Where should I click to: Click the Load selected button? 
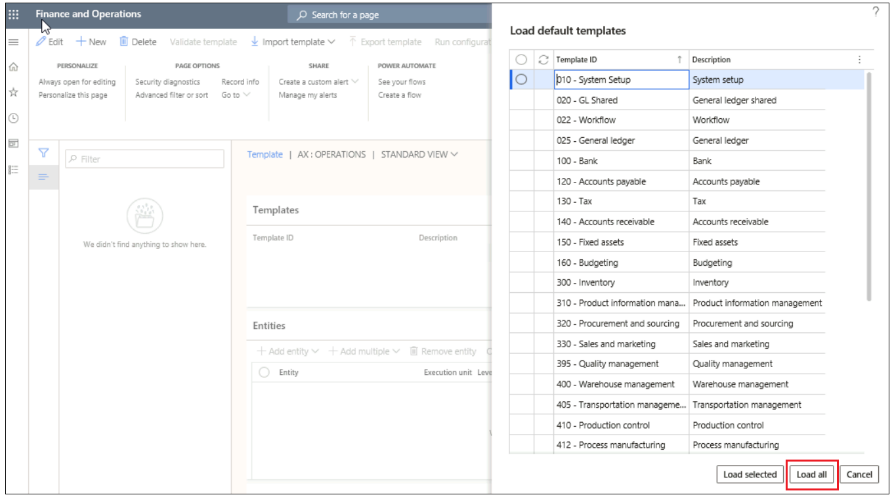click(x=750, y=474)
